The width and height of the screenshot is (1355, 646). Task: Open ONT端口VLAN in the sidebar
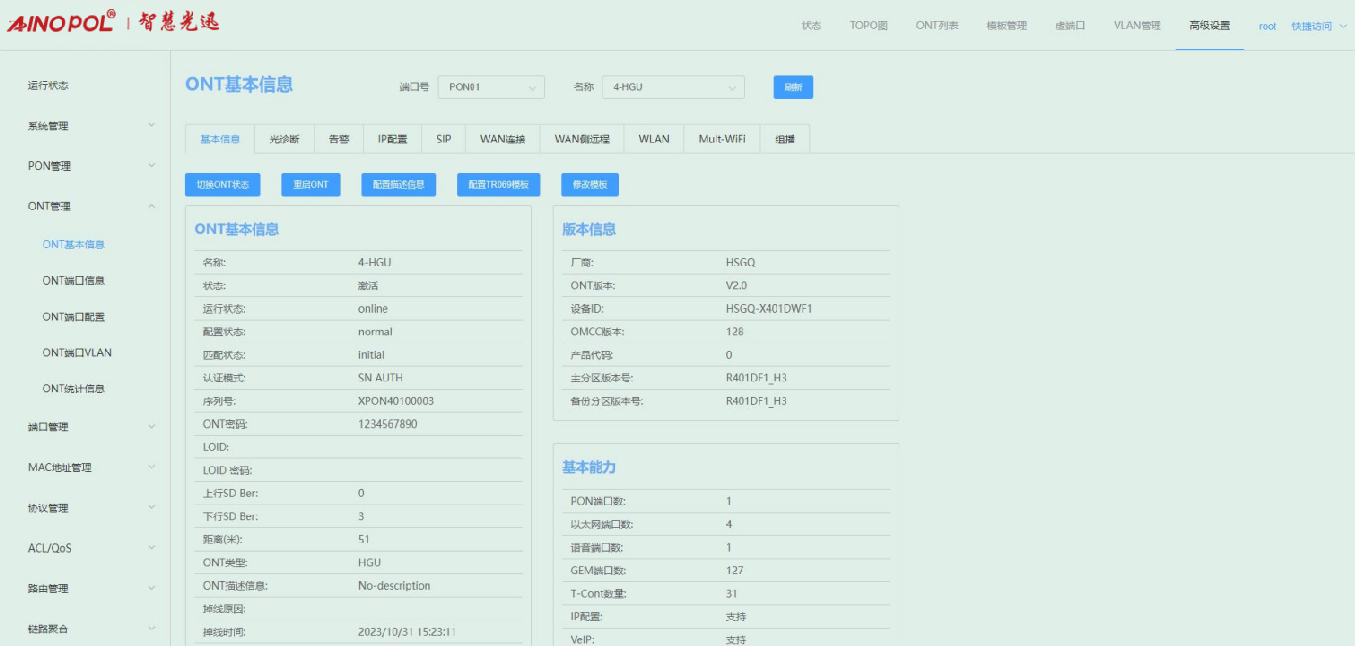coord(77,353)
